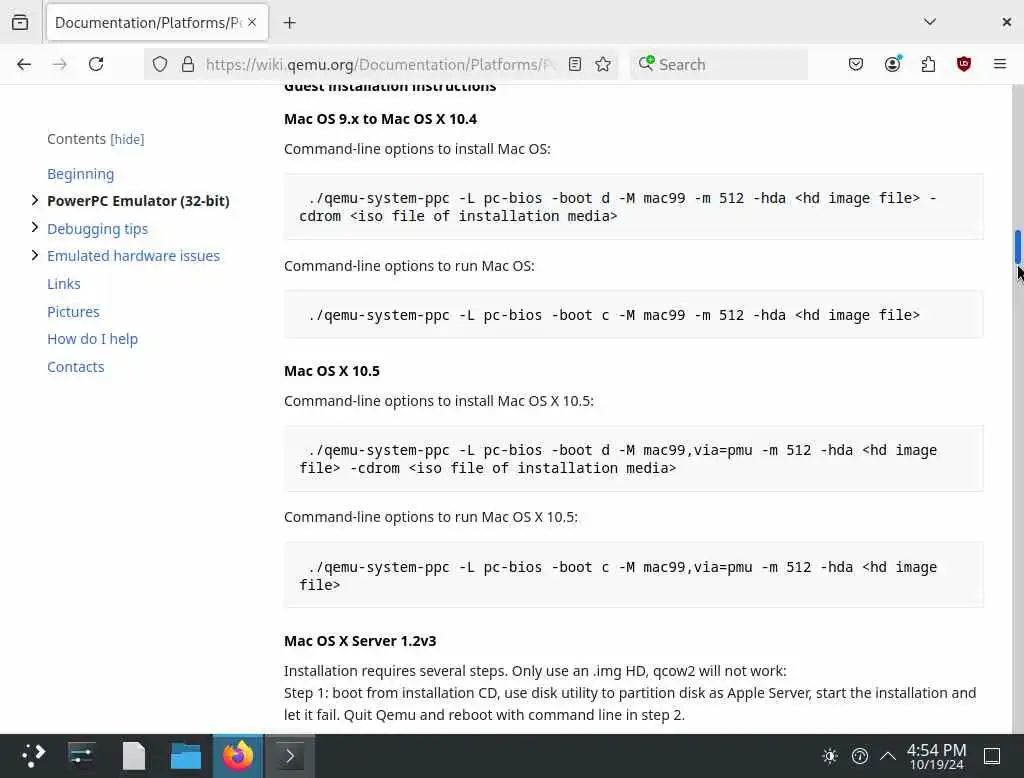Click the Mac OS X Server 1.2v3 heading
The image size is (1024, 778).
click(360, 641)
